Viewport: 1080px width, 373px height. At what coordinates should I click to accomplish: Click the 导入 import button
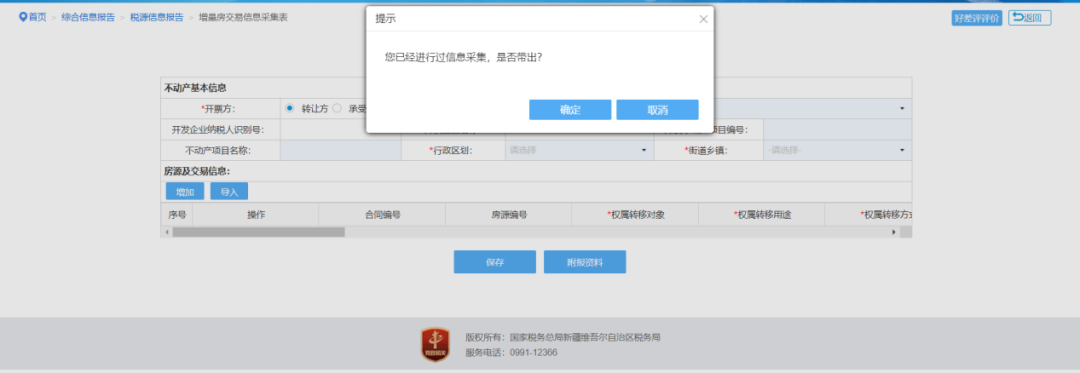point(229,191)
